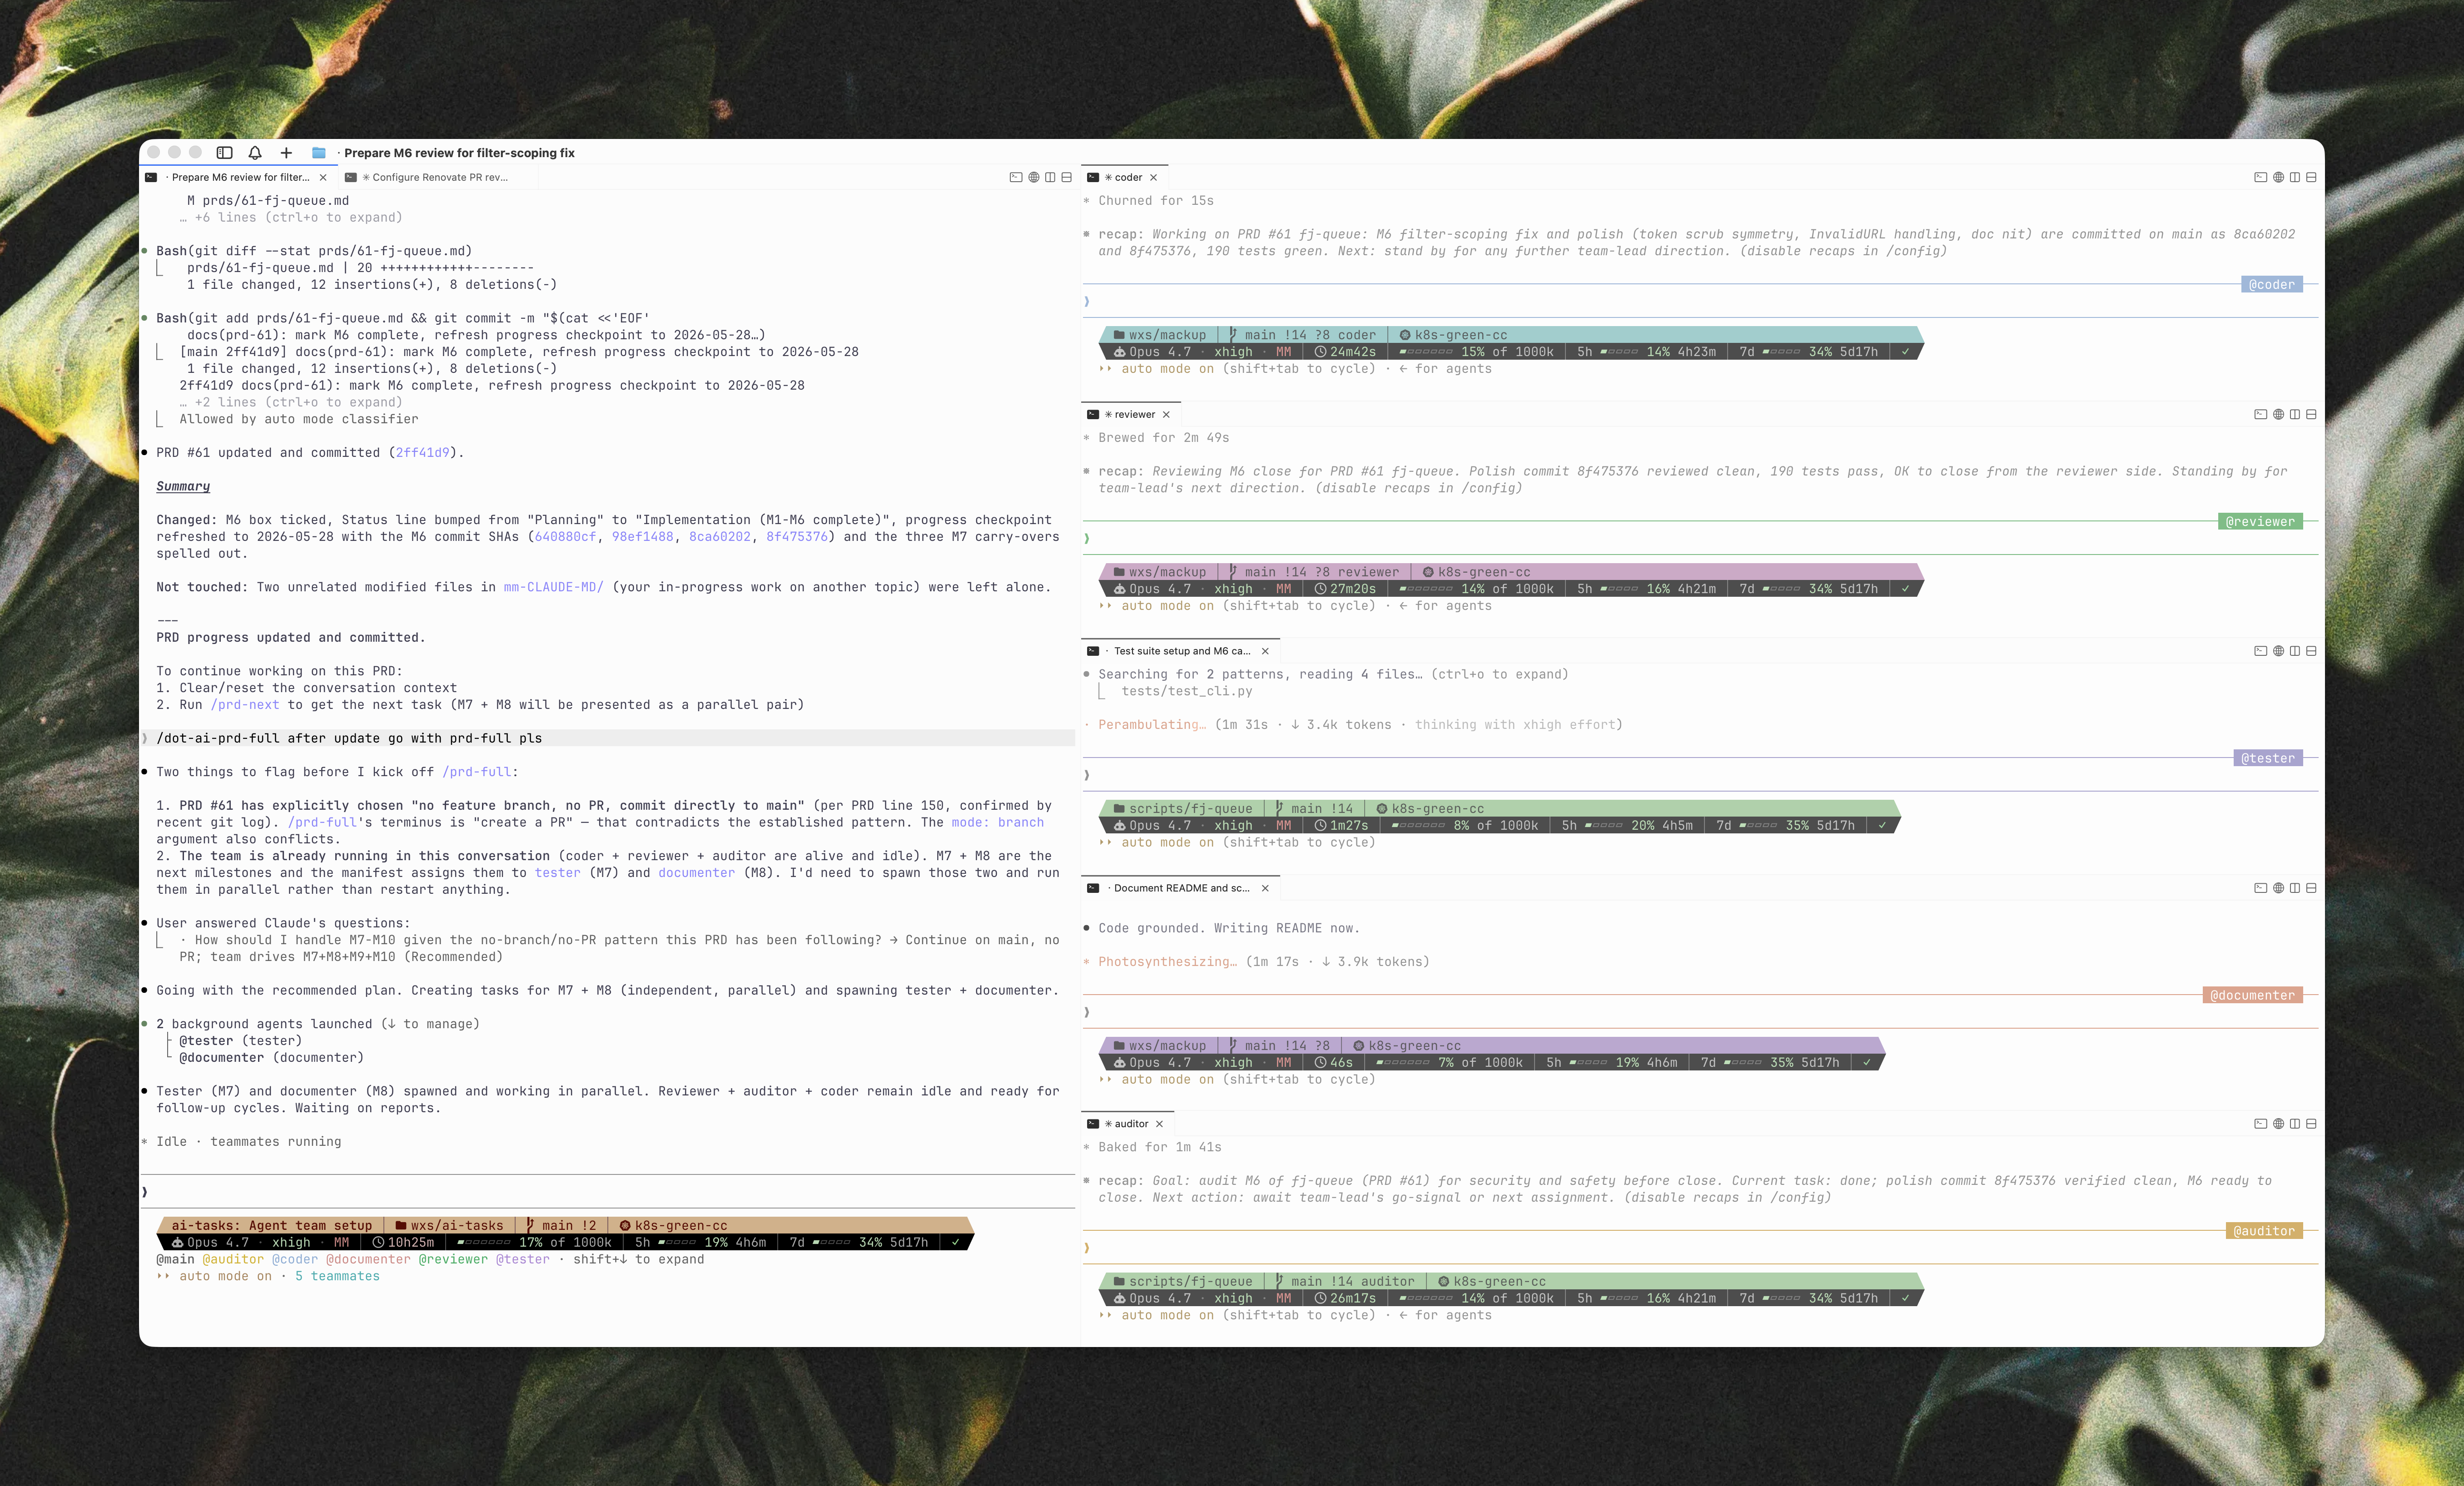Click globe icon in coder pane header

point(2278,177)
